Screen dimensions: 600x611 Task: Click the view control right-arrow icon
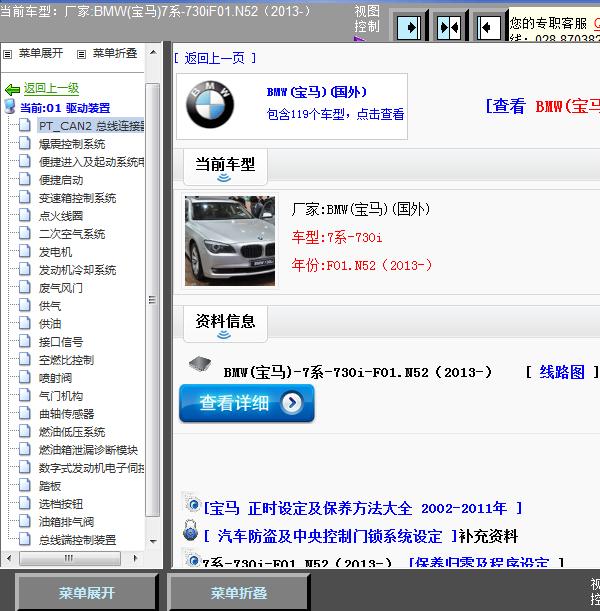pyautogui.click(x=409, y=27)
